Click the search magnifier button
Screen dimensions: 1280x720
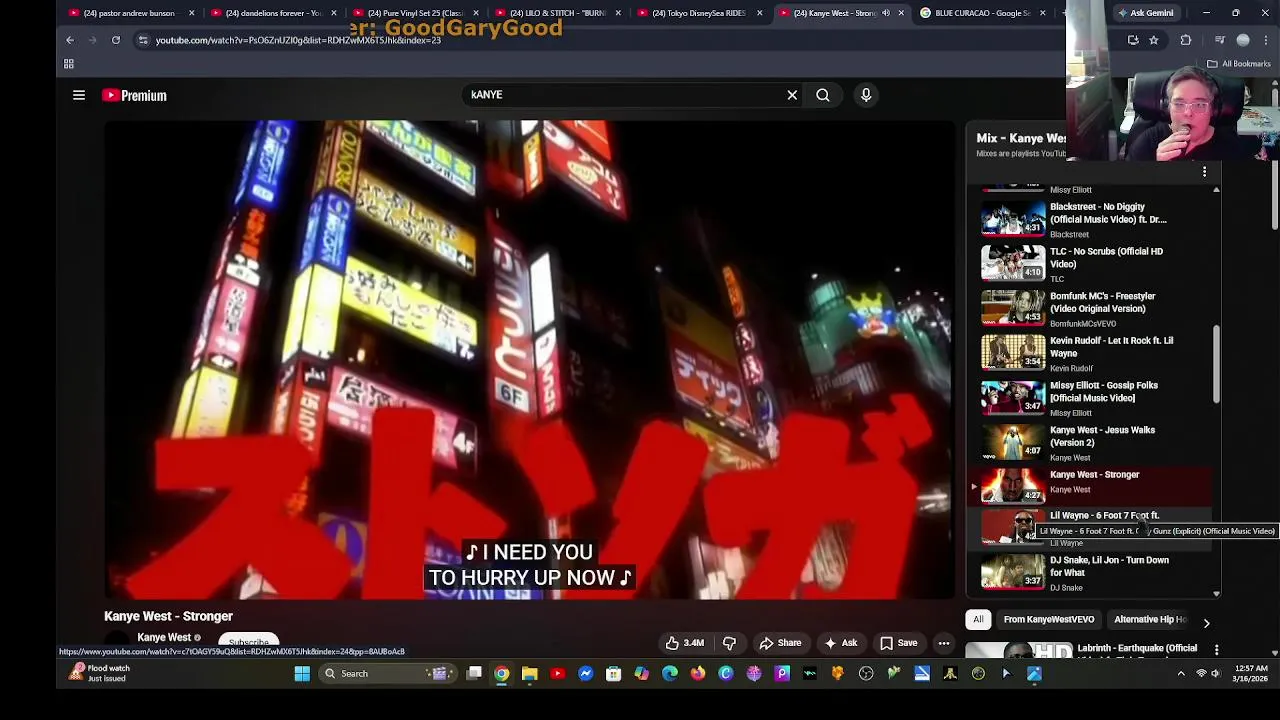point(823,95)
